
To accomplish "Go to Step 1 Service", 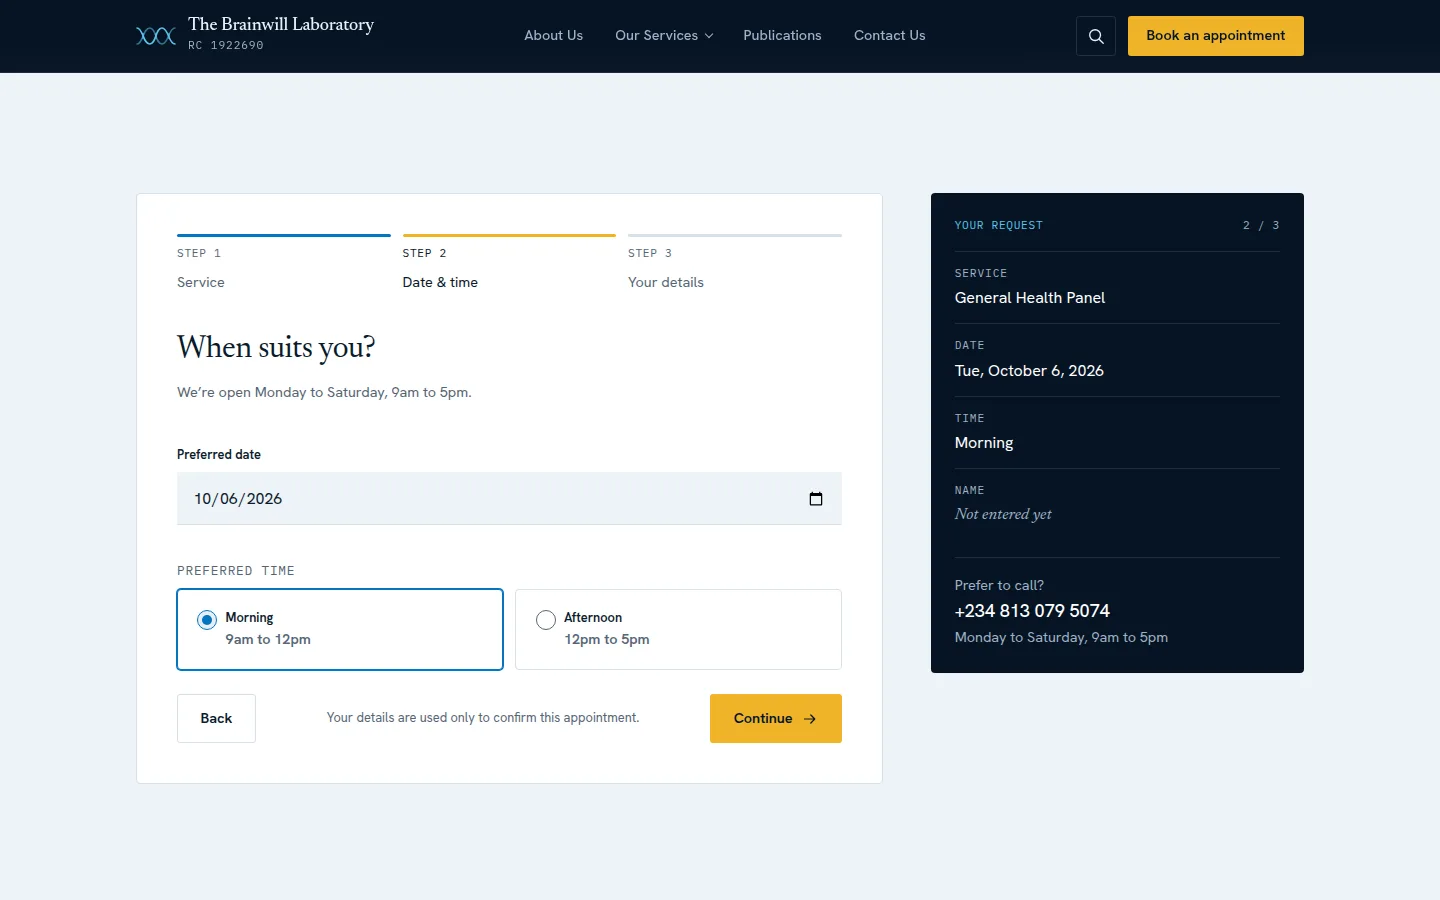I will click(284, 264).
